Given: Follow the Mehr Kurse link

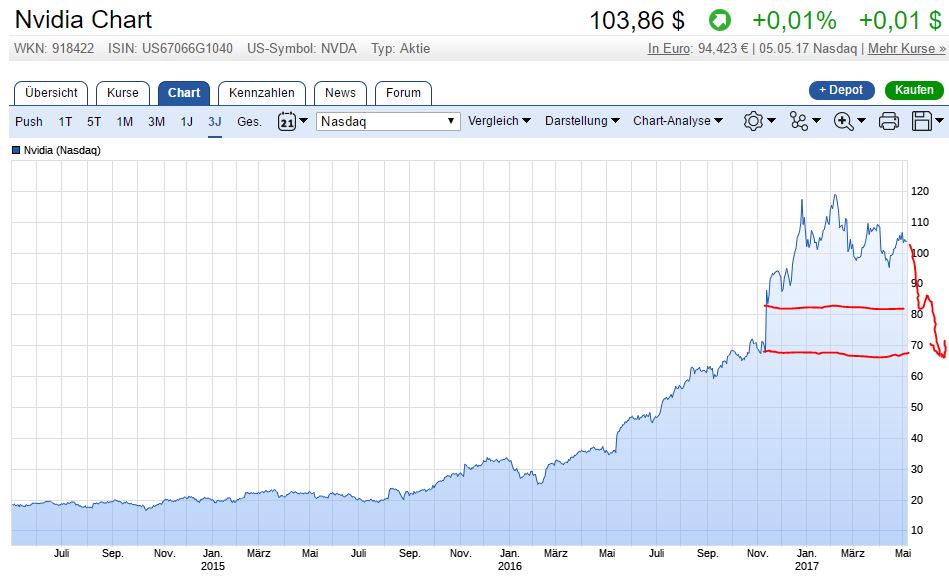Looking at the screenshot, I should click(906, 48).
